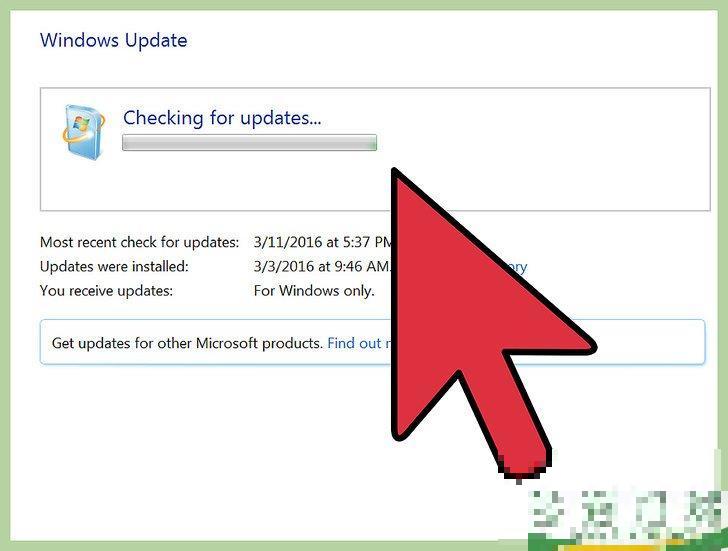Image resolution: width=728 pixels, height=551 pixels.
Task: Click the Windows Update shield icon
Action: click(x=83, y=132)
